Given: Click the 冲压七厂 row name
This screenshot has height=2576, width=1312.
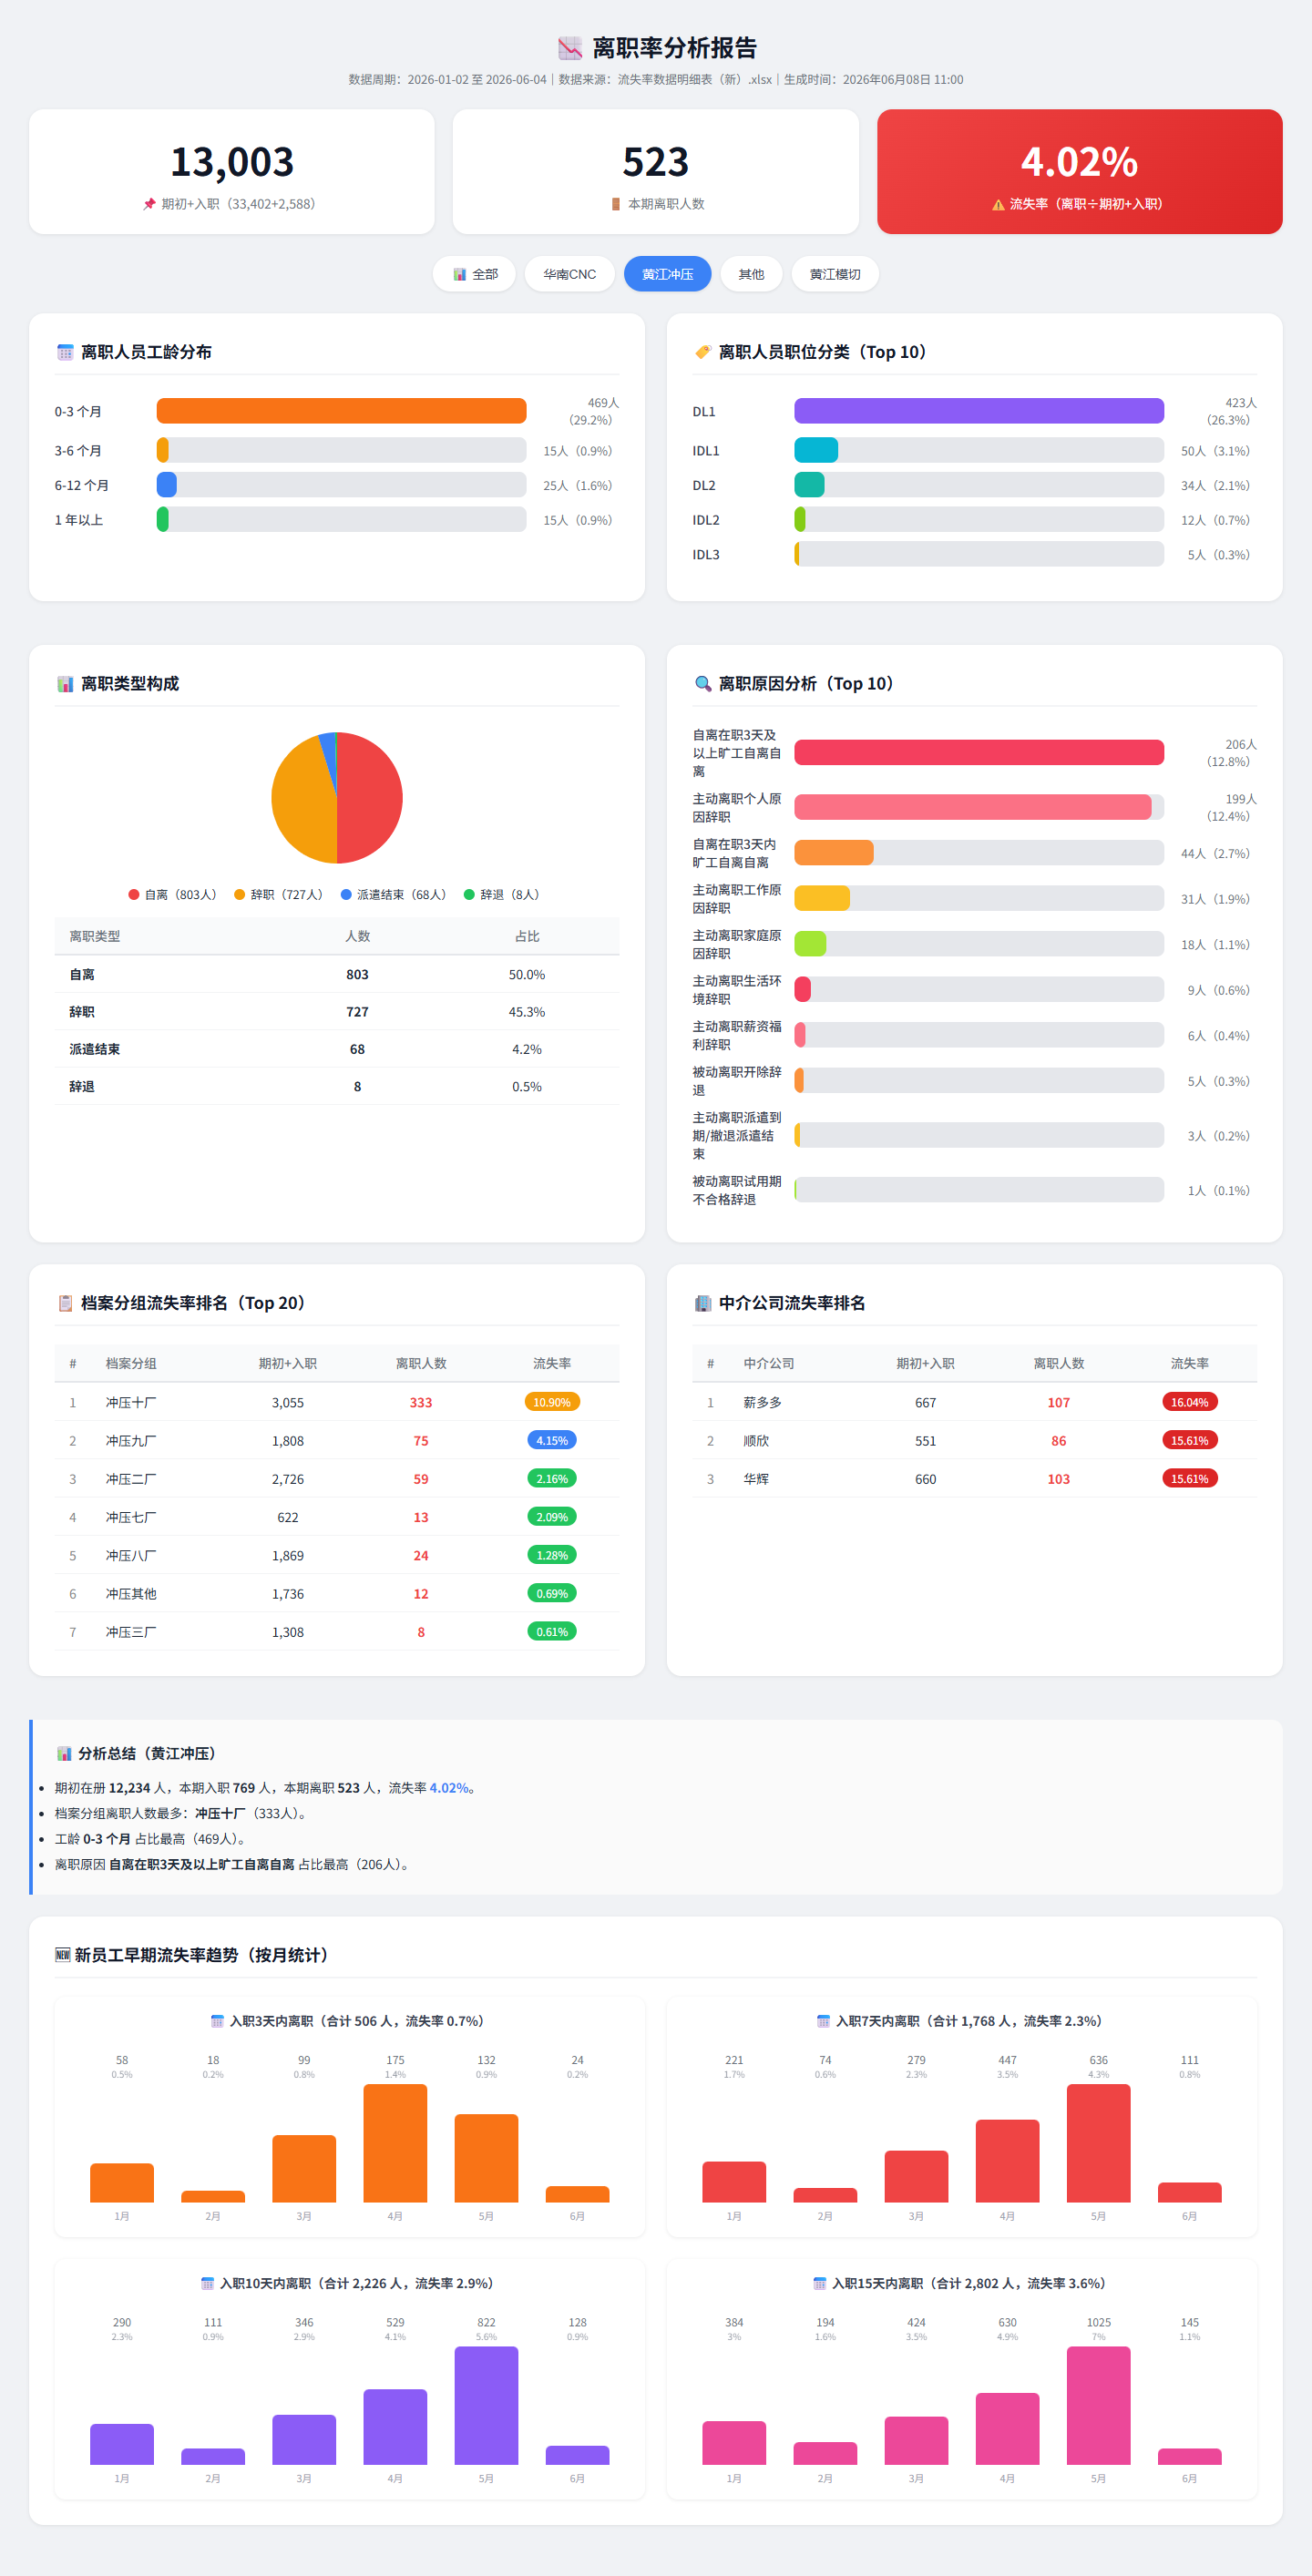Looking at the screenshot, I should pos(131,1517).
